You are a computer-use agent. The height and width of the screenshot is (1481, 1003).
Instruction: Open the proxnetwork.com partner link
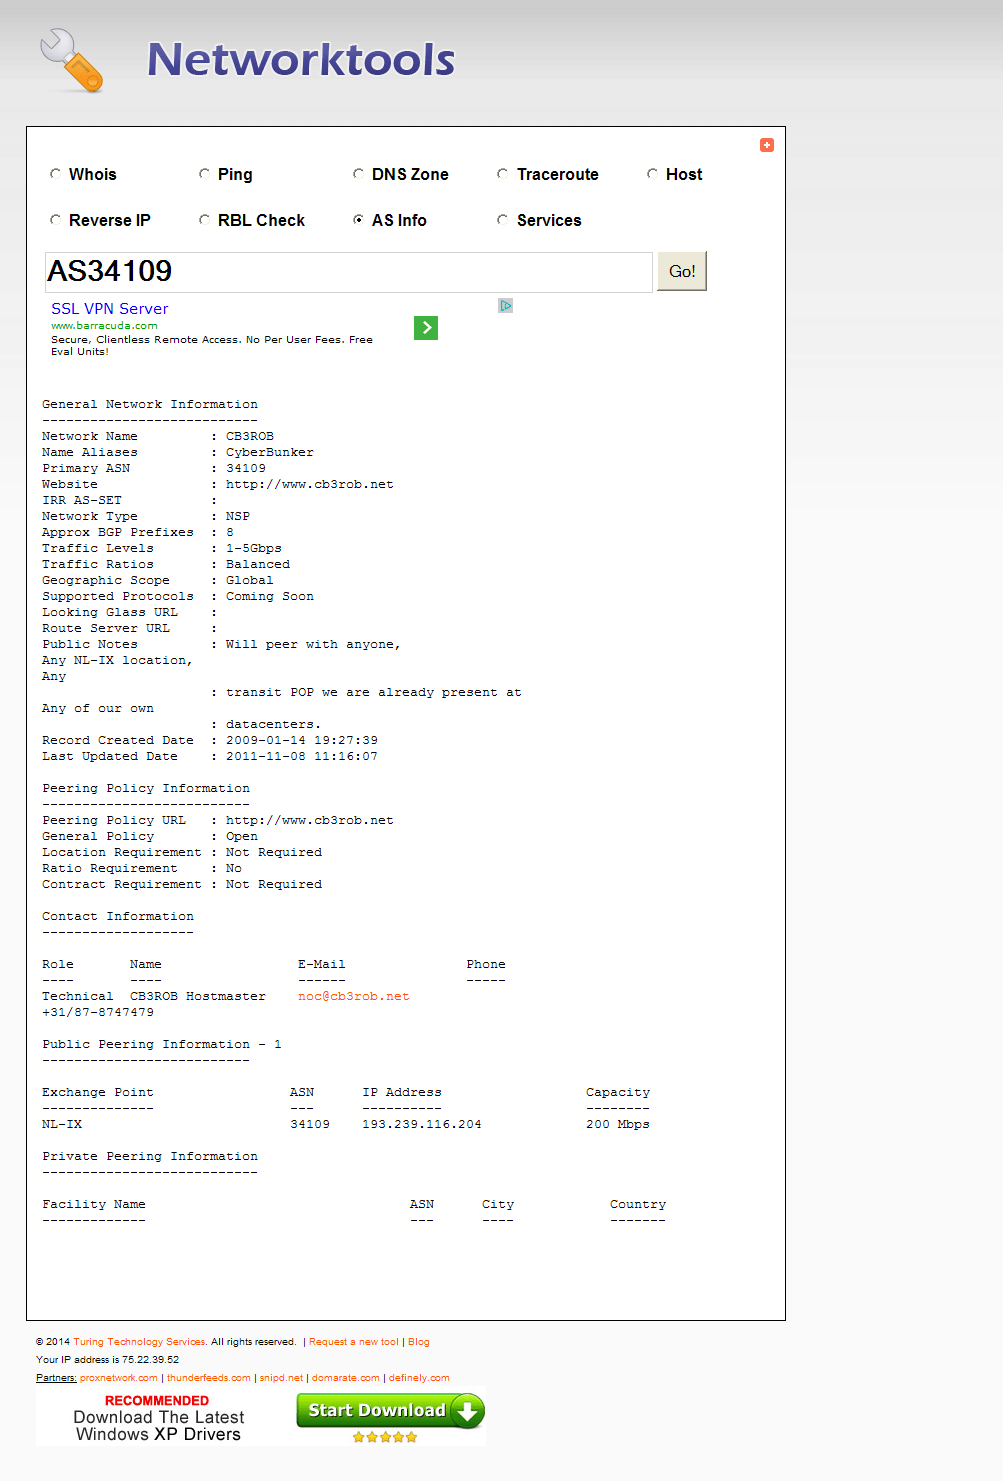point(119,1378)
